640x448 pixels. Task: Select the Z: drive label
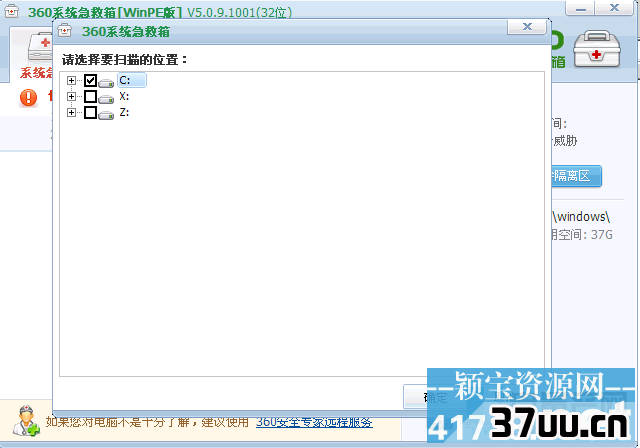tap(124, 112)
